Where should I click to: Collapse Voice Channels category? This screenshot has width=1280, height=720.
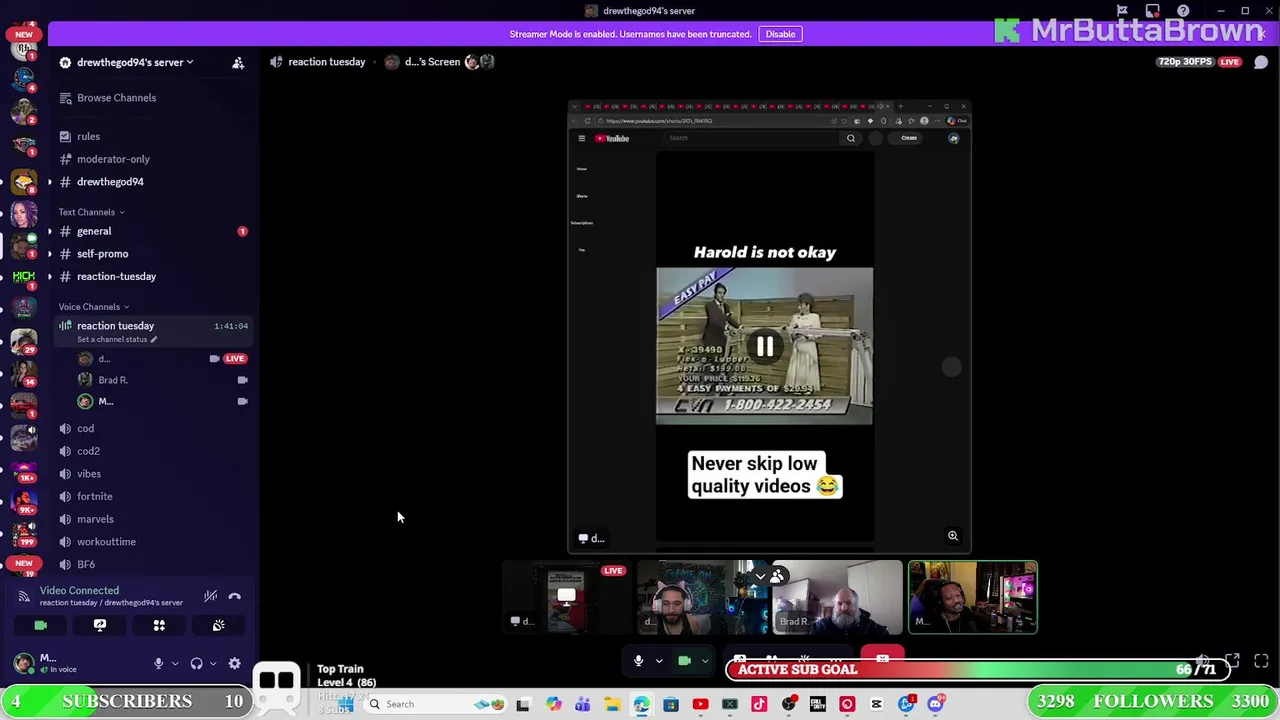pos(94,307)
